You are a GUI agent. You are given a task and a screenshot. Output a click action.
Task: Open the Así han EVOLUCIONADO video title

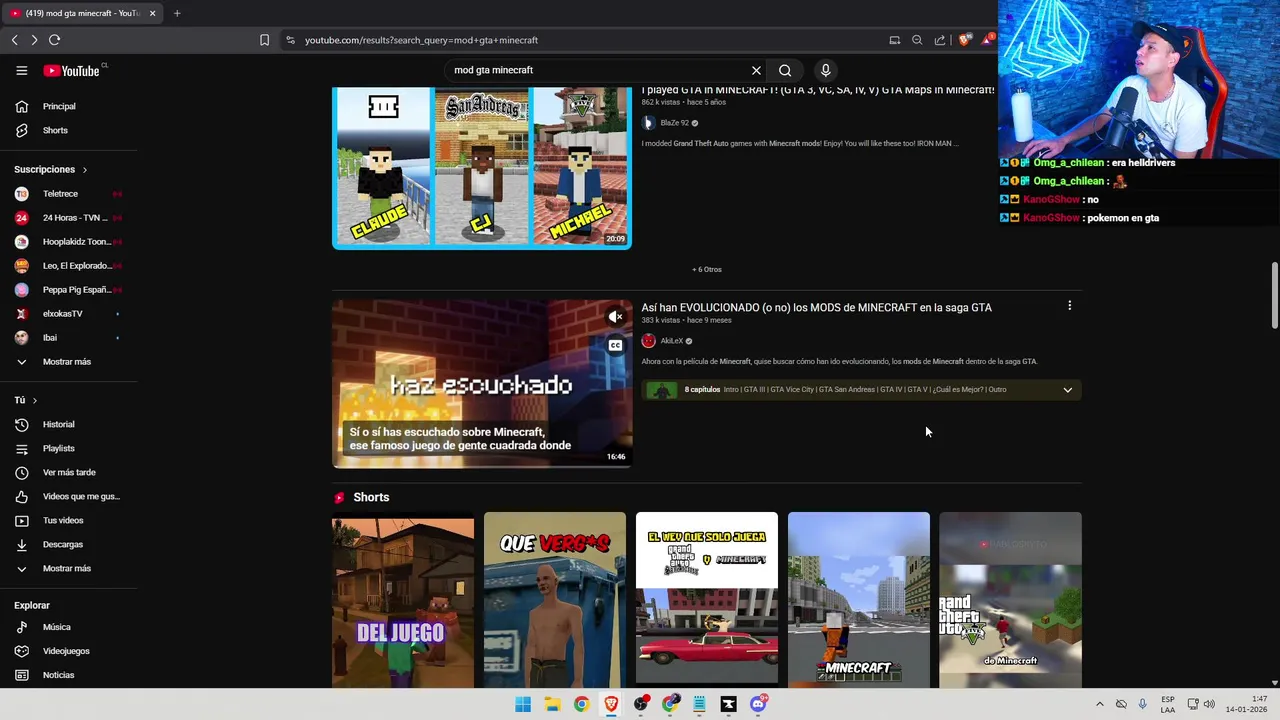click(817, 307)
